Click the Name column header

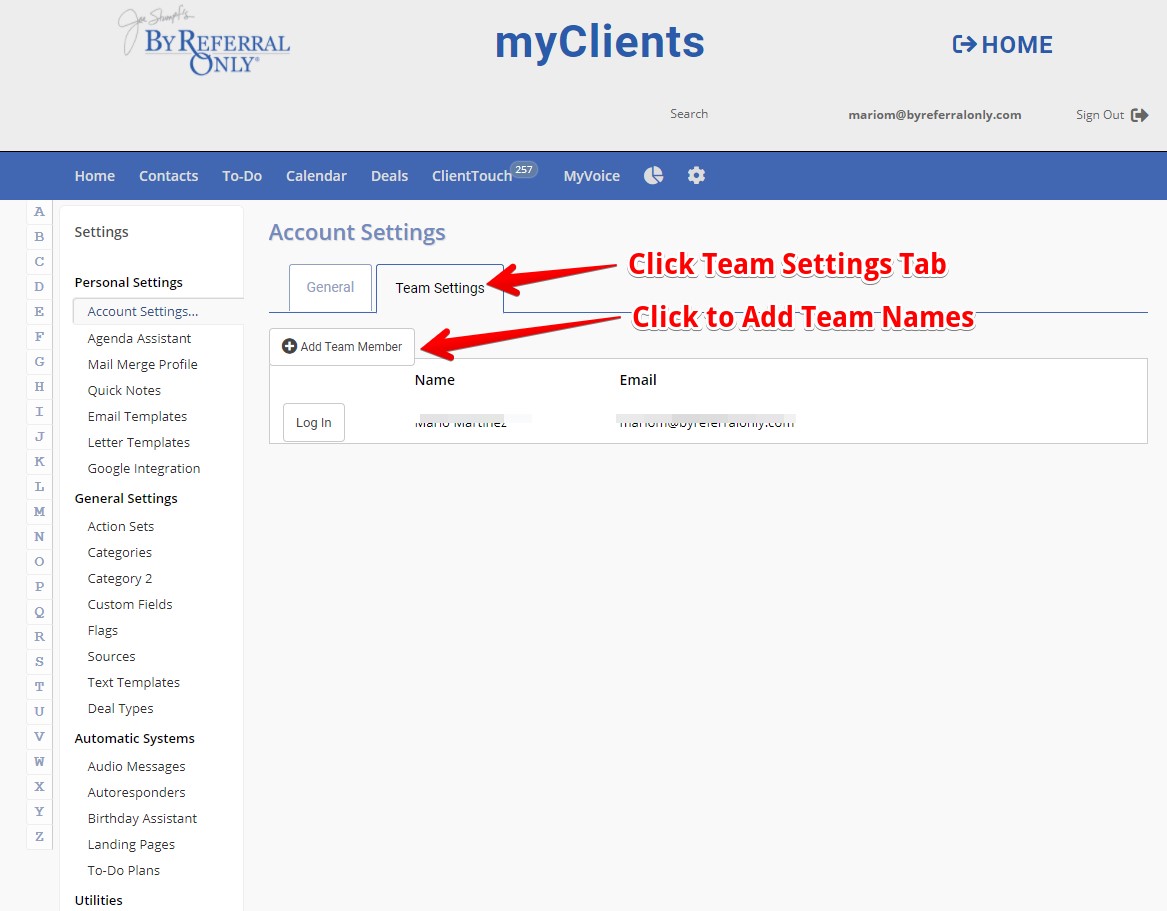click(x=435, y=380)
